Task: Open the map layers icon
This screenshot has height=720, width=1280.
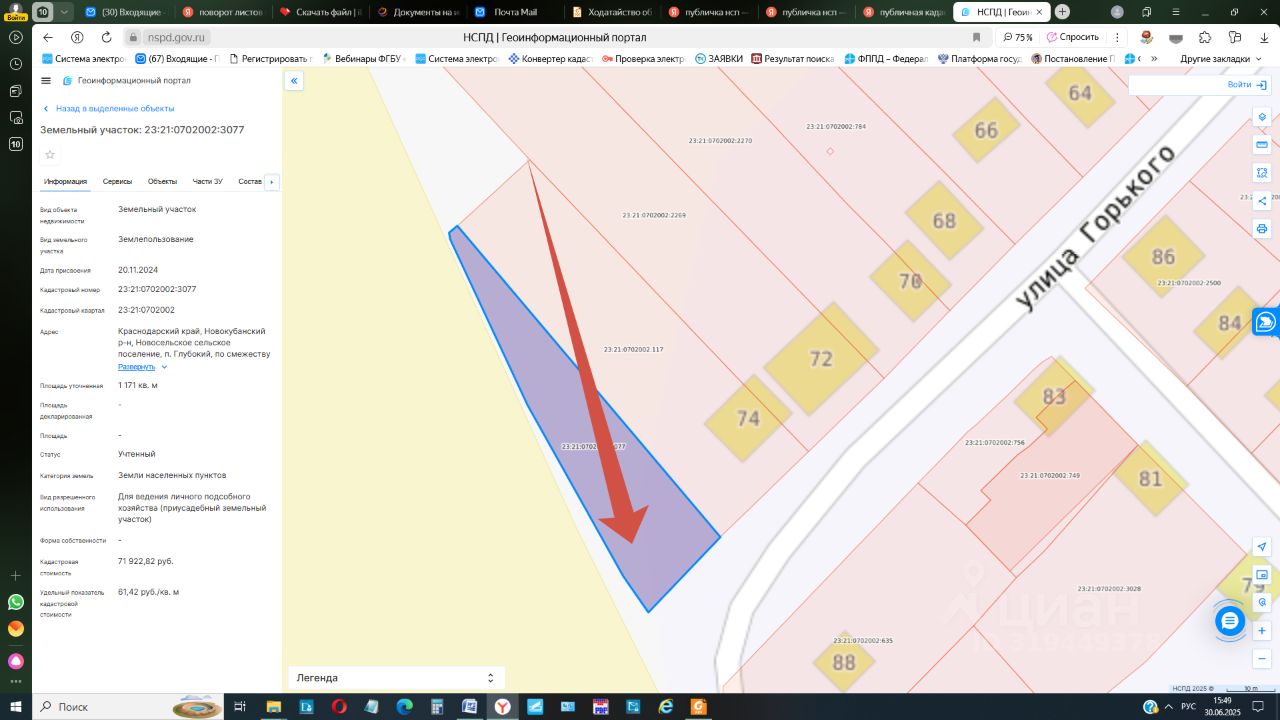Action: [1262, 117]
